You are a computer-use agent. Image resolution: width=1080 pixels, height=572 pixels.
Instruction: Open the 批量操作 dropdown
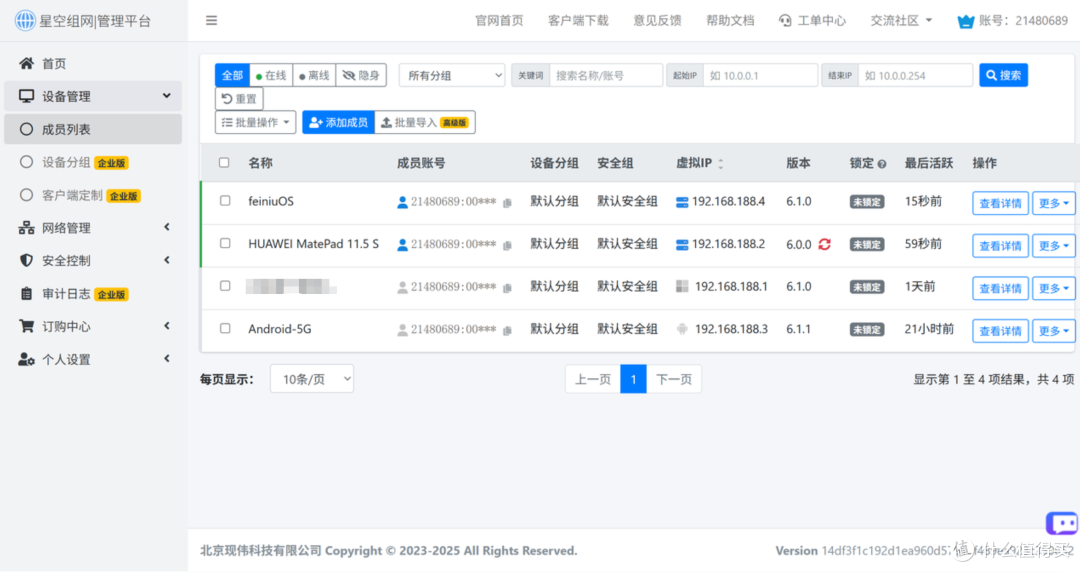coord(256,123)
